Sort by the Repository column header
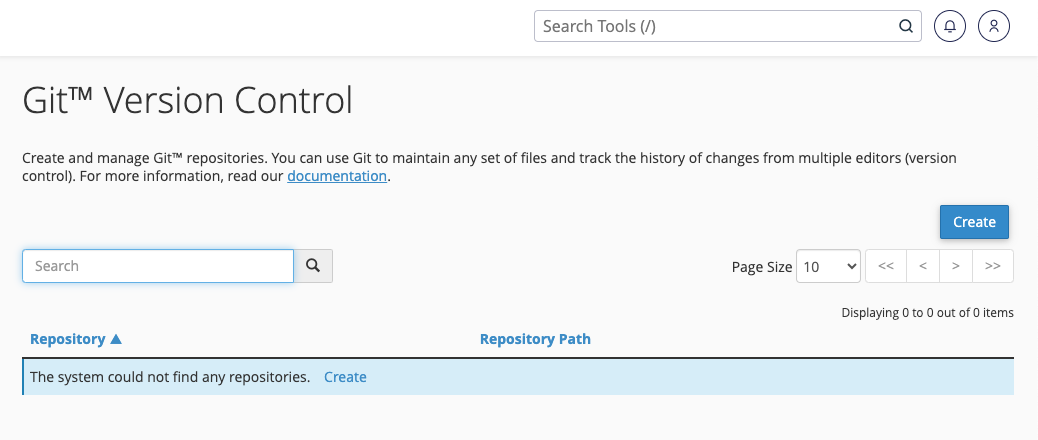 click(68, 339)
